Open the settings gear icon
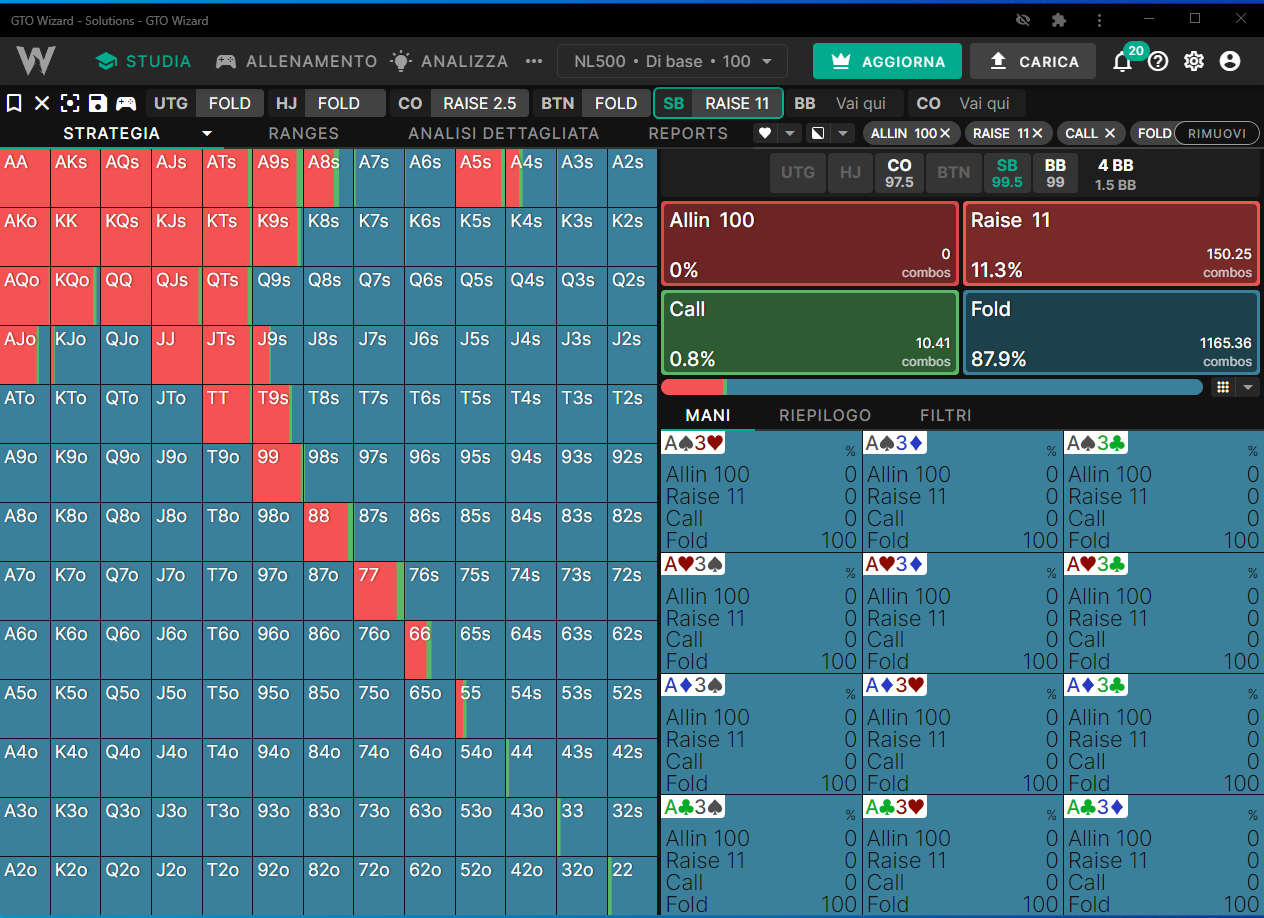The image size is (1264, 918). (x=1194, y=62)
